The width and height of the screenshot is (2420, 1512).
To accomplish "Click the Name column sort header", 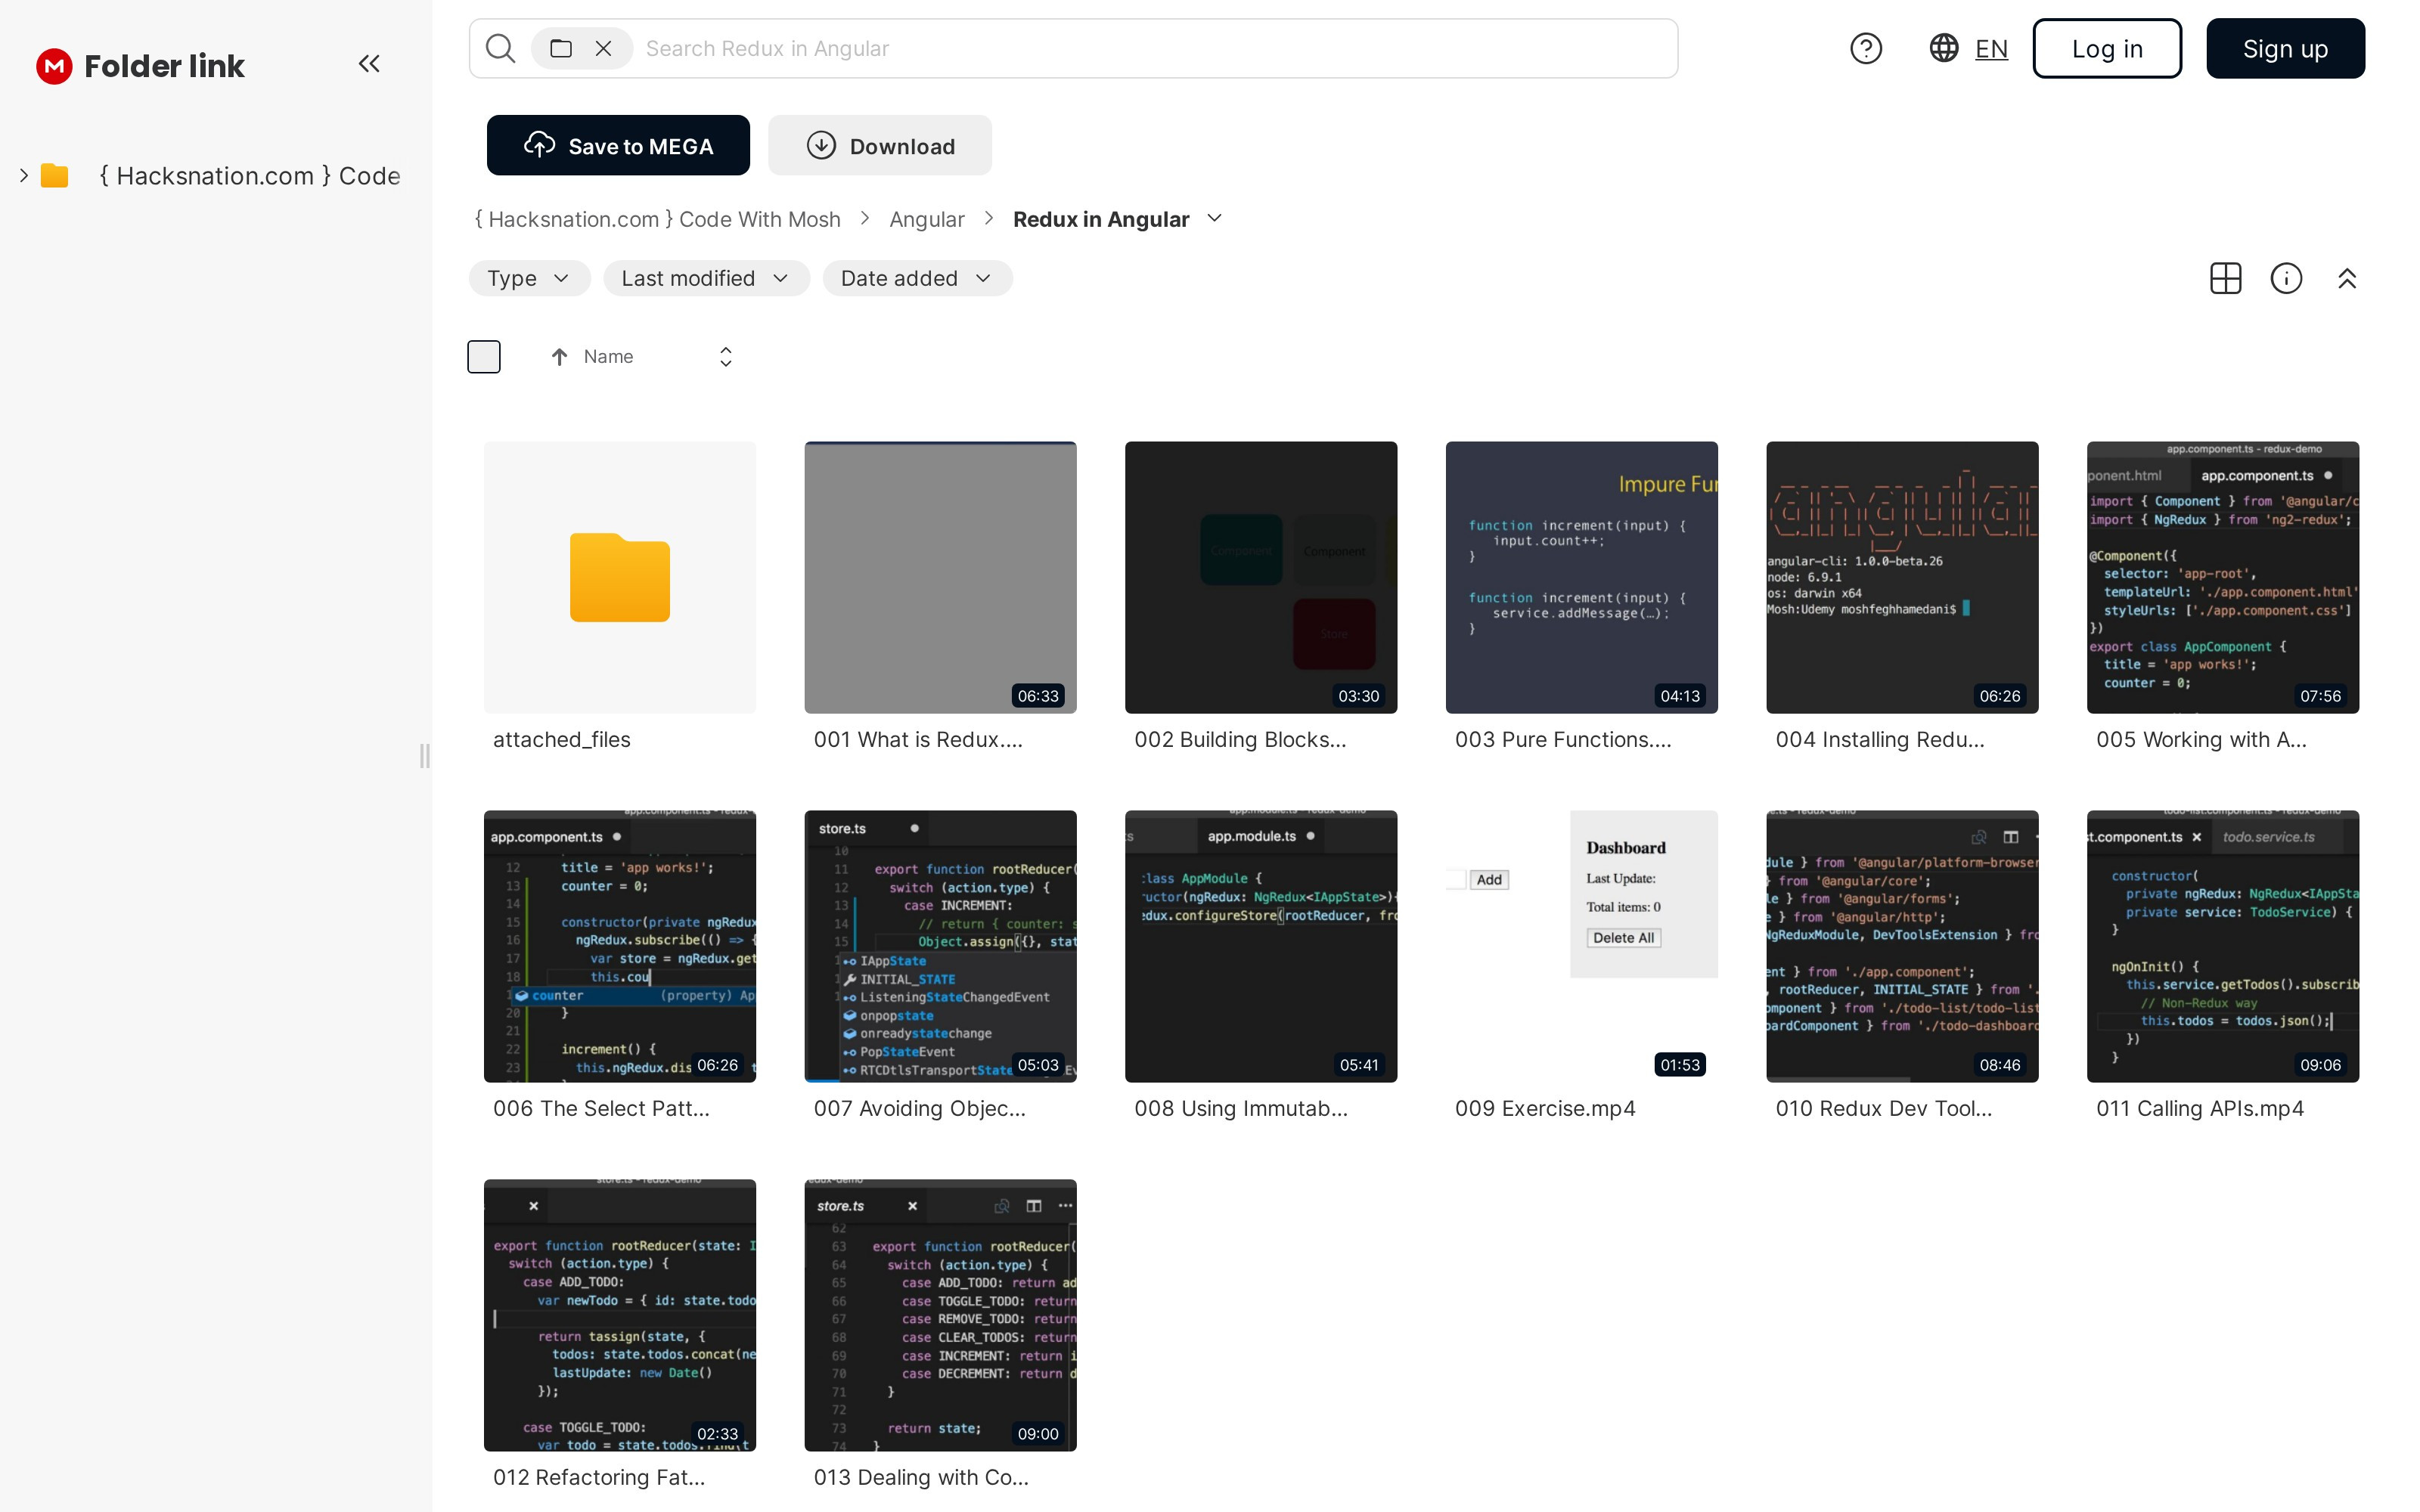I will pos(608,357).
